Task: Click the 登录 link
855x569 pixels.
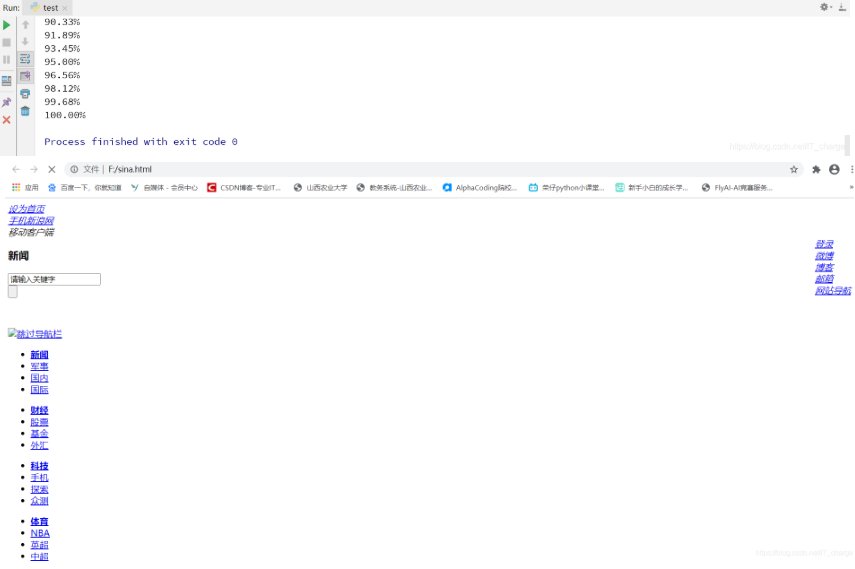Action: click(824, 244)
